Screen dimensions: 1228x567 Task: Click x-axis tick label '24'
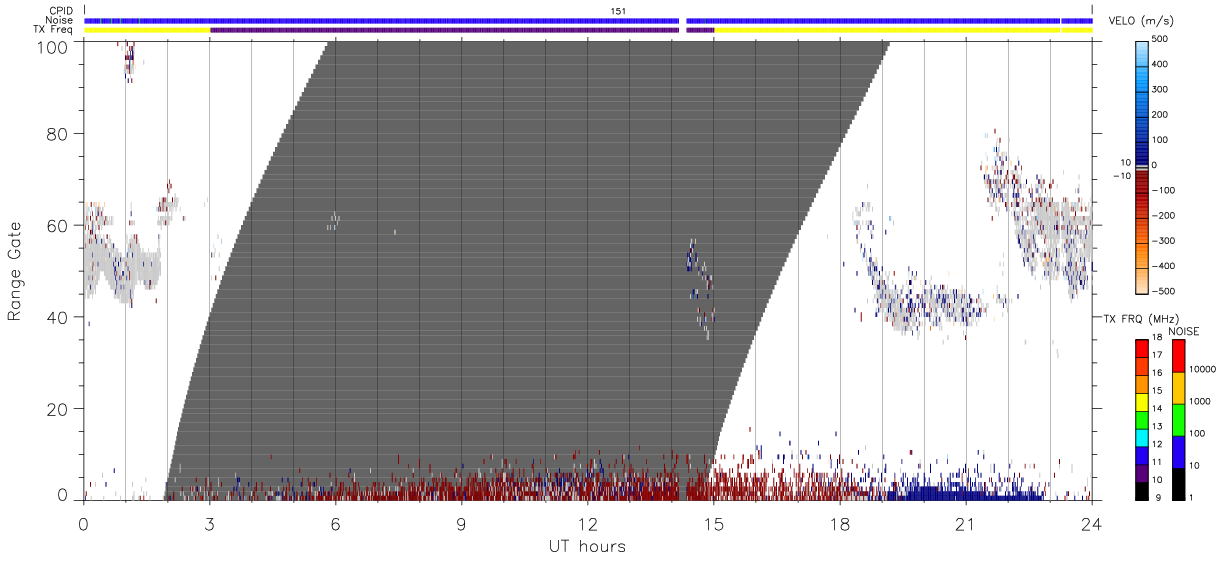1091,524
